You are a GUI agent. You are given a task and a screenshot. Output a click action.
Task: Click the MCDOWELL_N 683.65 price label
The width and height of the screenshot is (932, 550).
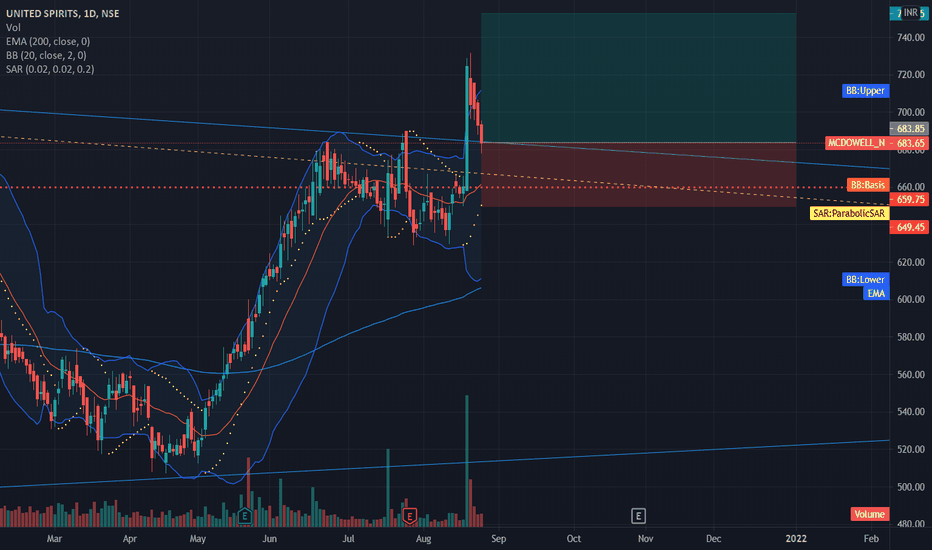point(877,143)
